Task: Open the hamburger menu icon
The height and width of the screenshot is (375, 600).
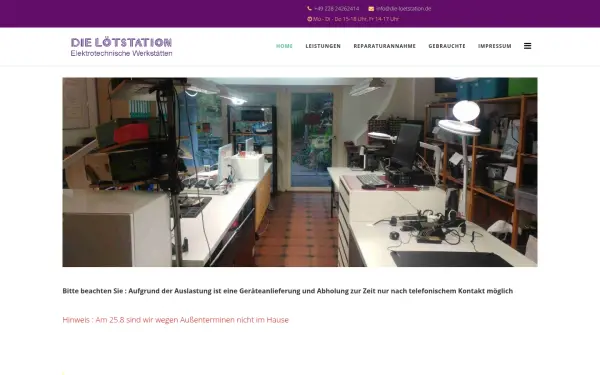Action: click(527, 46)
